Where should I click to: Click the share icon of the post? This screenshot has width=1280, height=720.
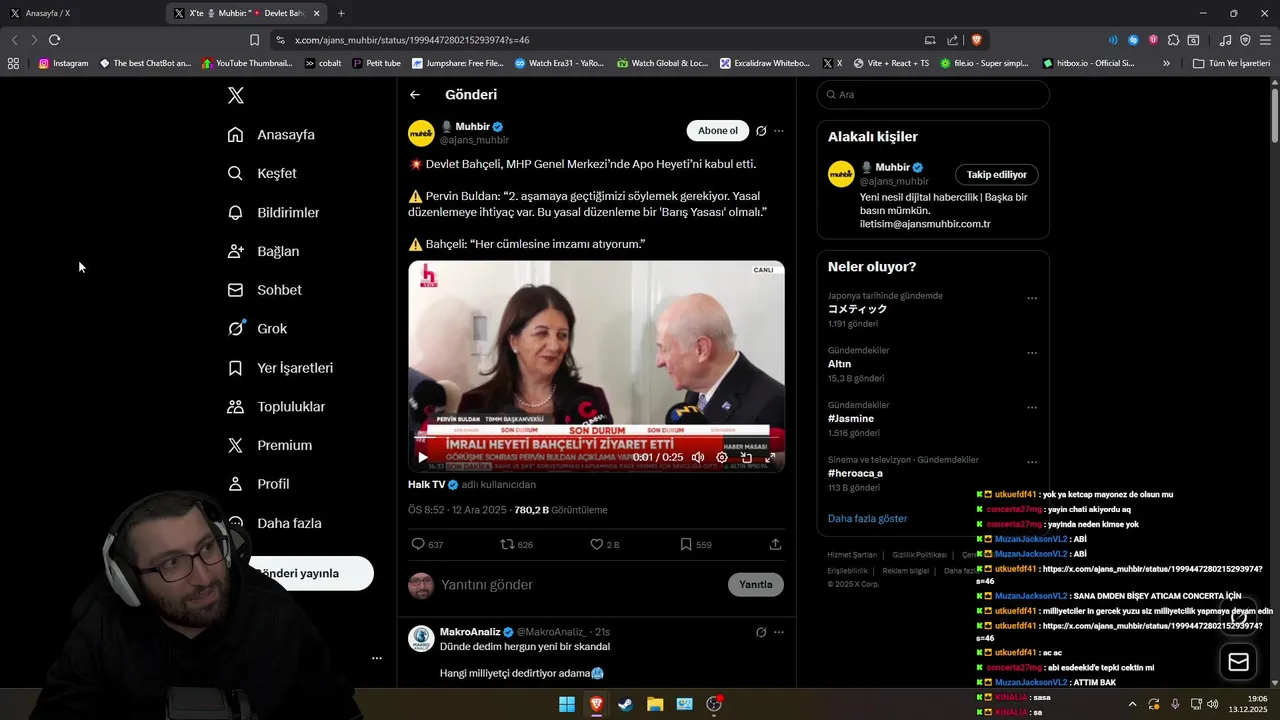[775, 545]
